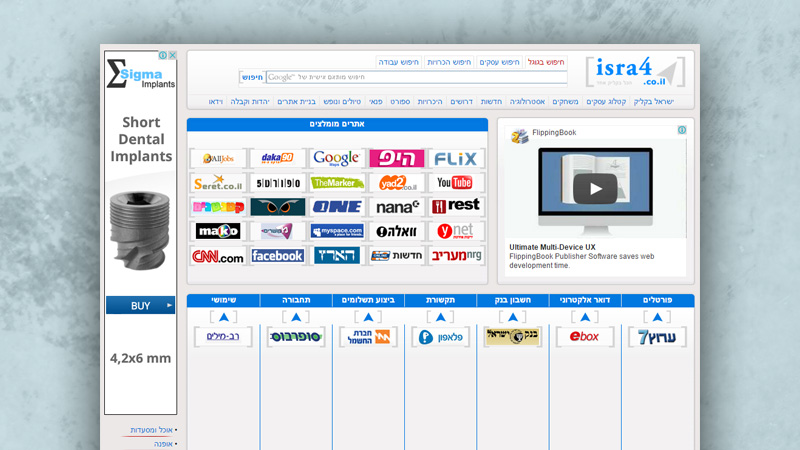Open the פלאפון (Pelephone) logo
The image size is (800, 450).
pos(440,337)
